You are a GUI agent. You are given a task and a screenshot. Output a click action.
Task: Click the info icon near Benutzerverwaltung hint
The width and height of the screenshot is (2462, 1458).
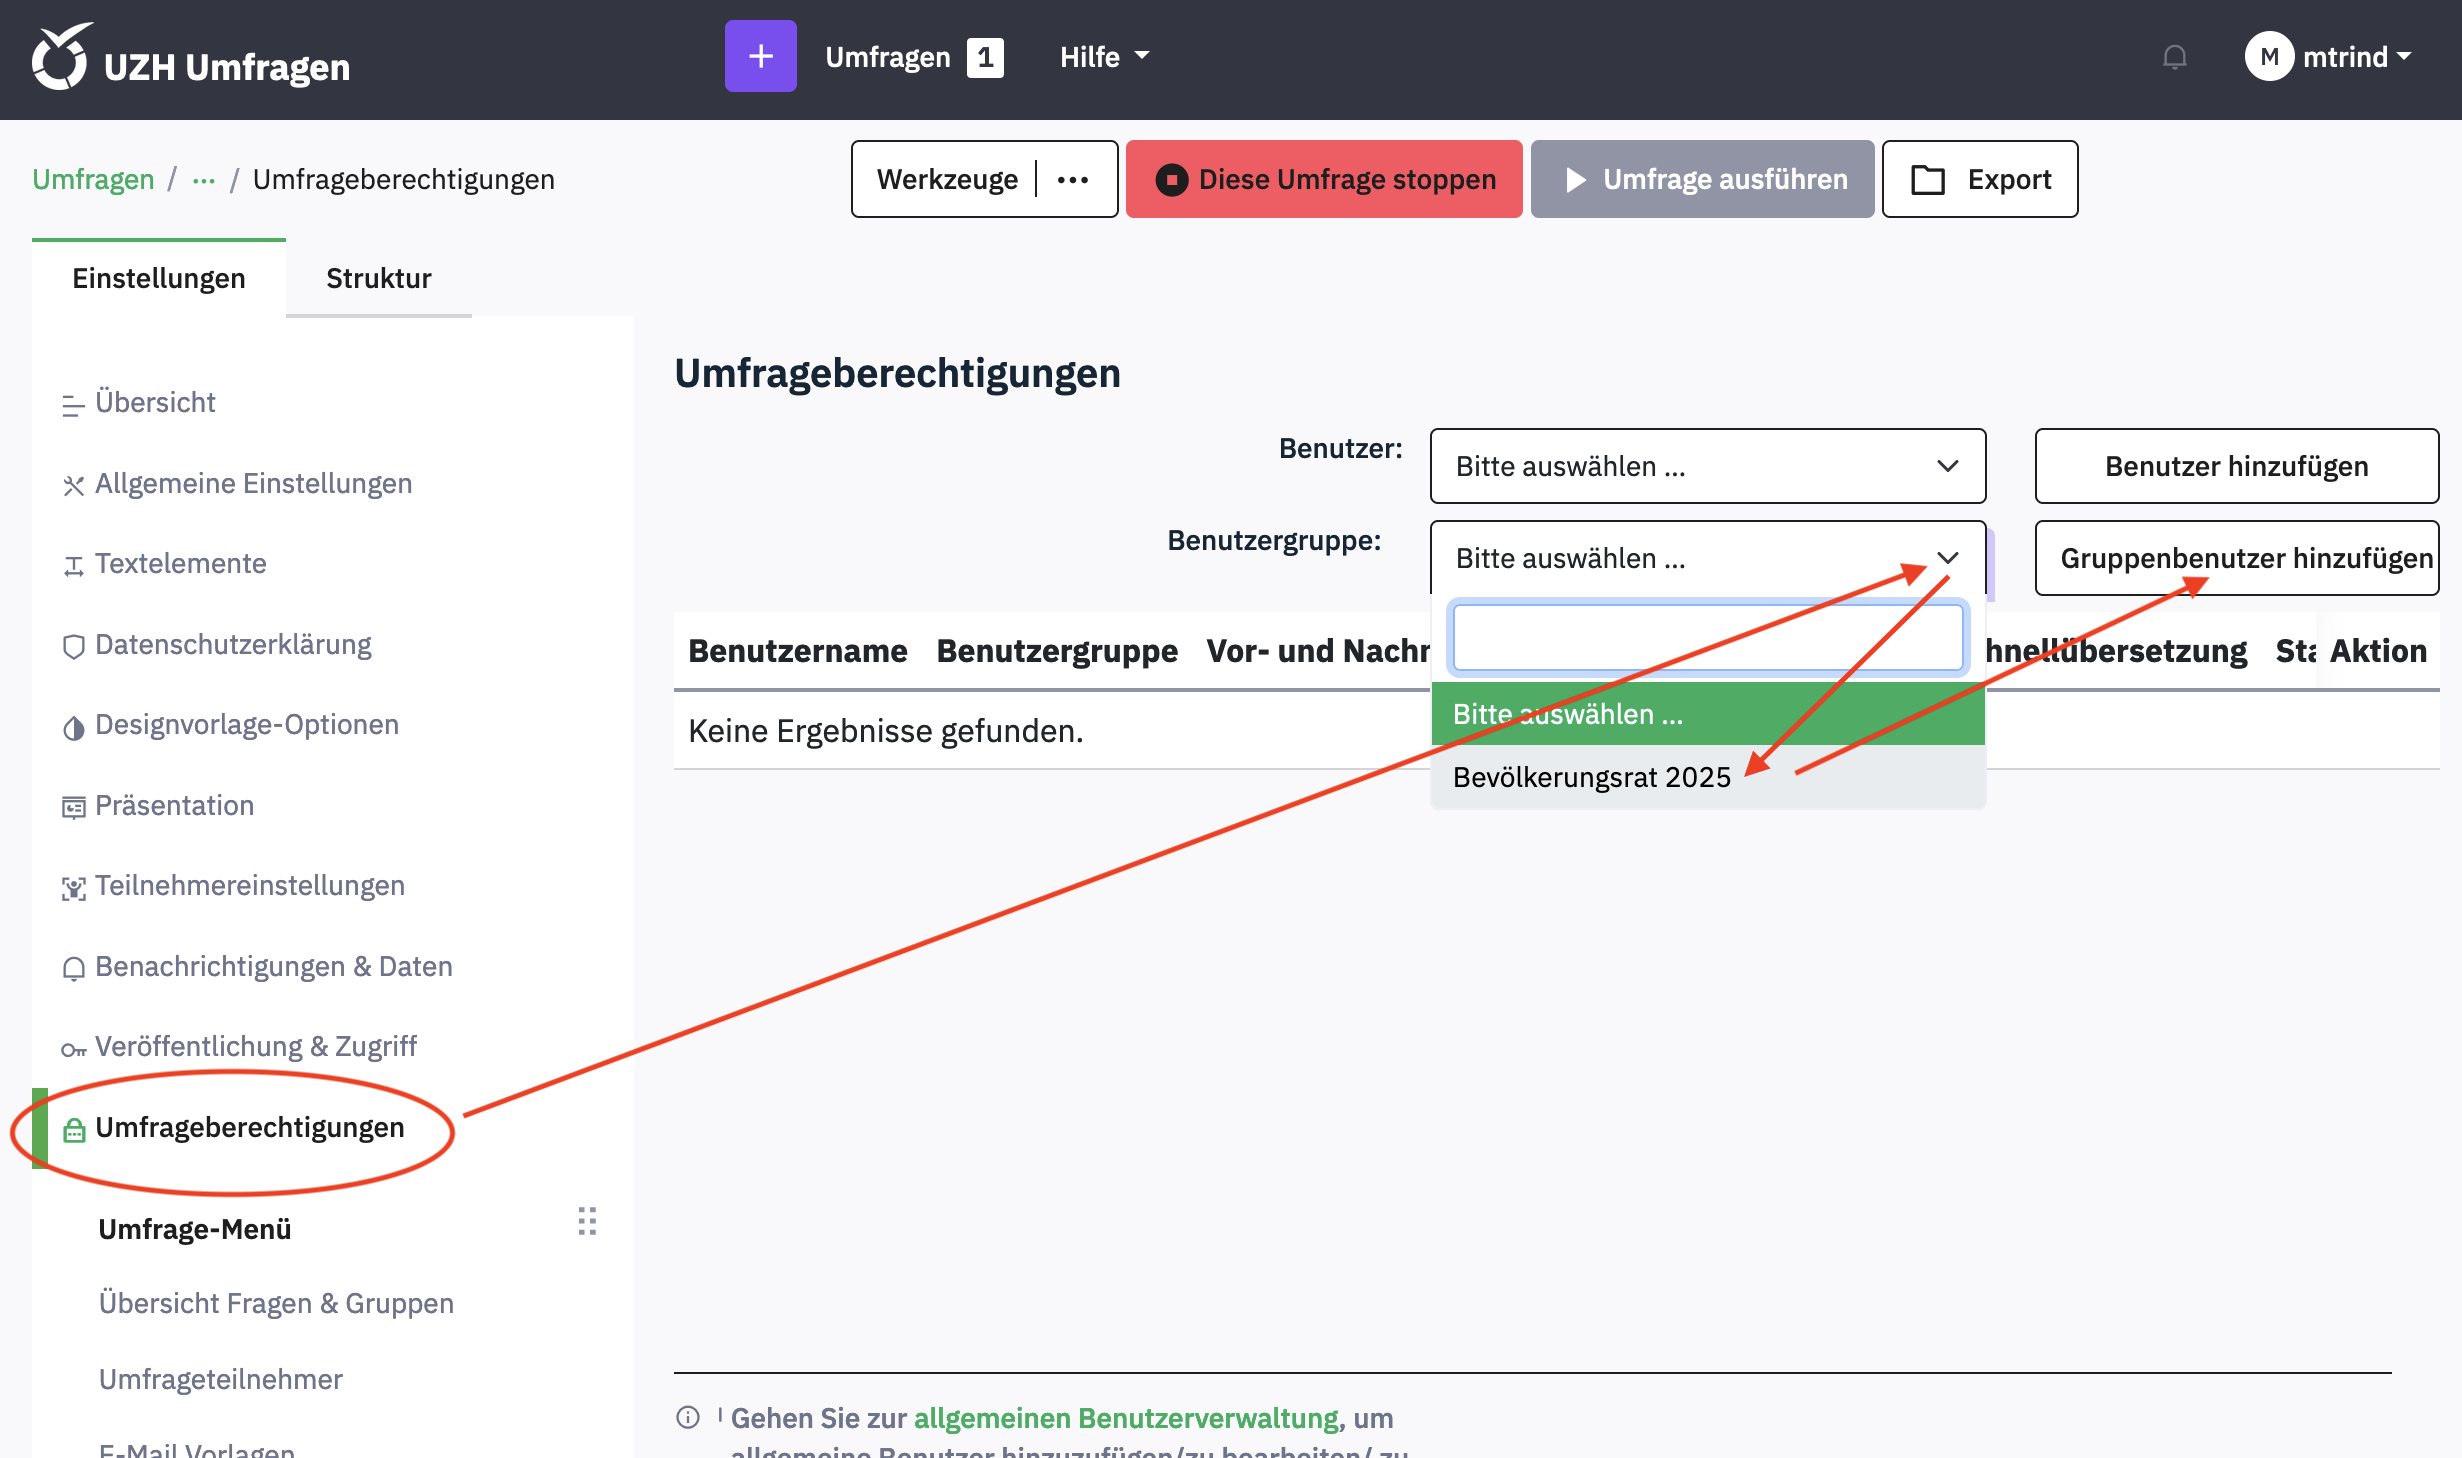point(688,1417)
